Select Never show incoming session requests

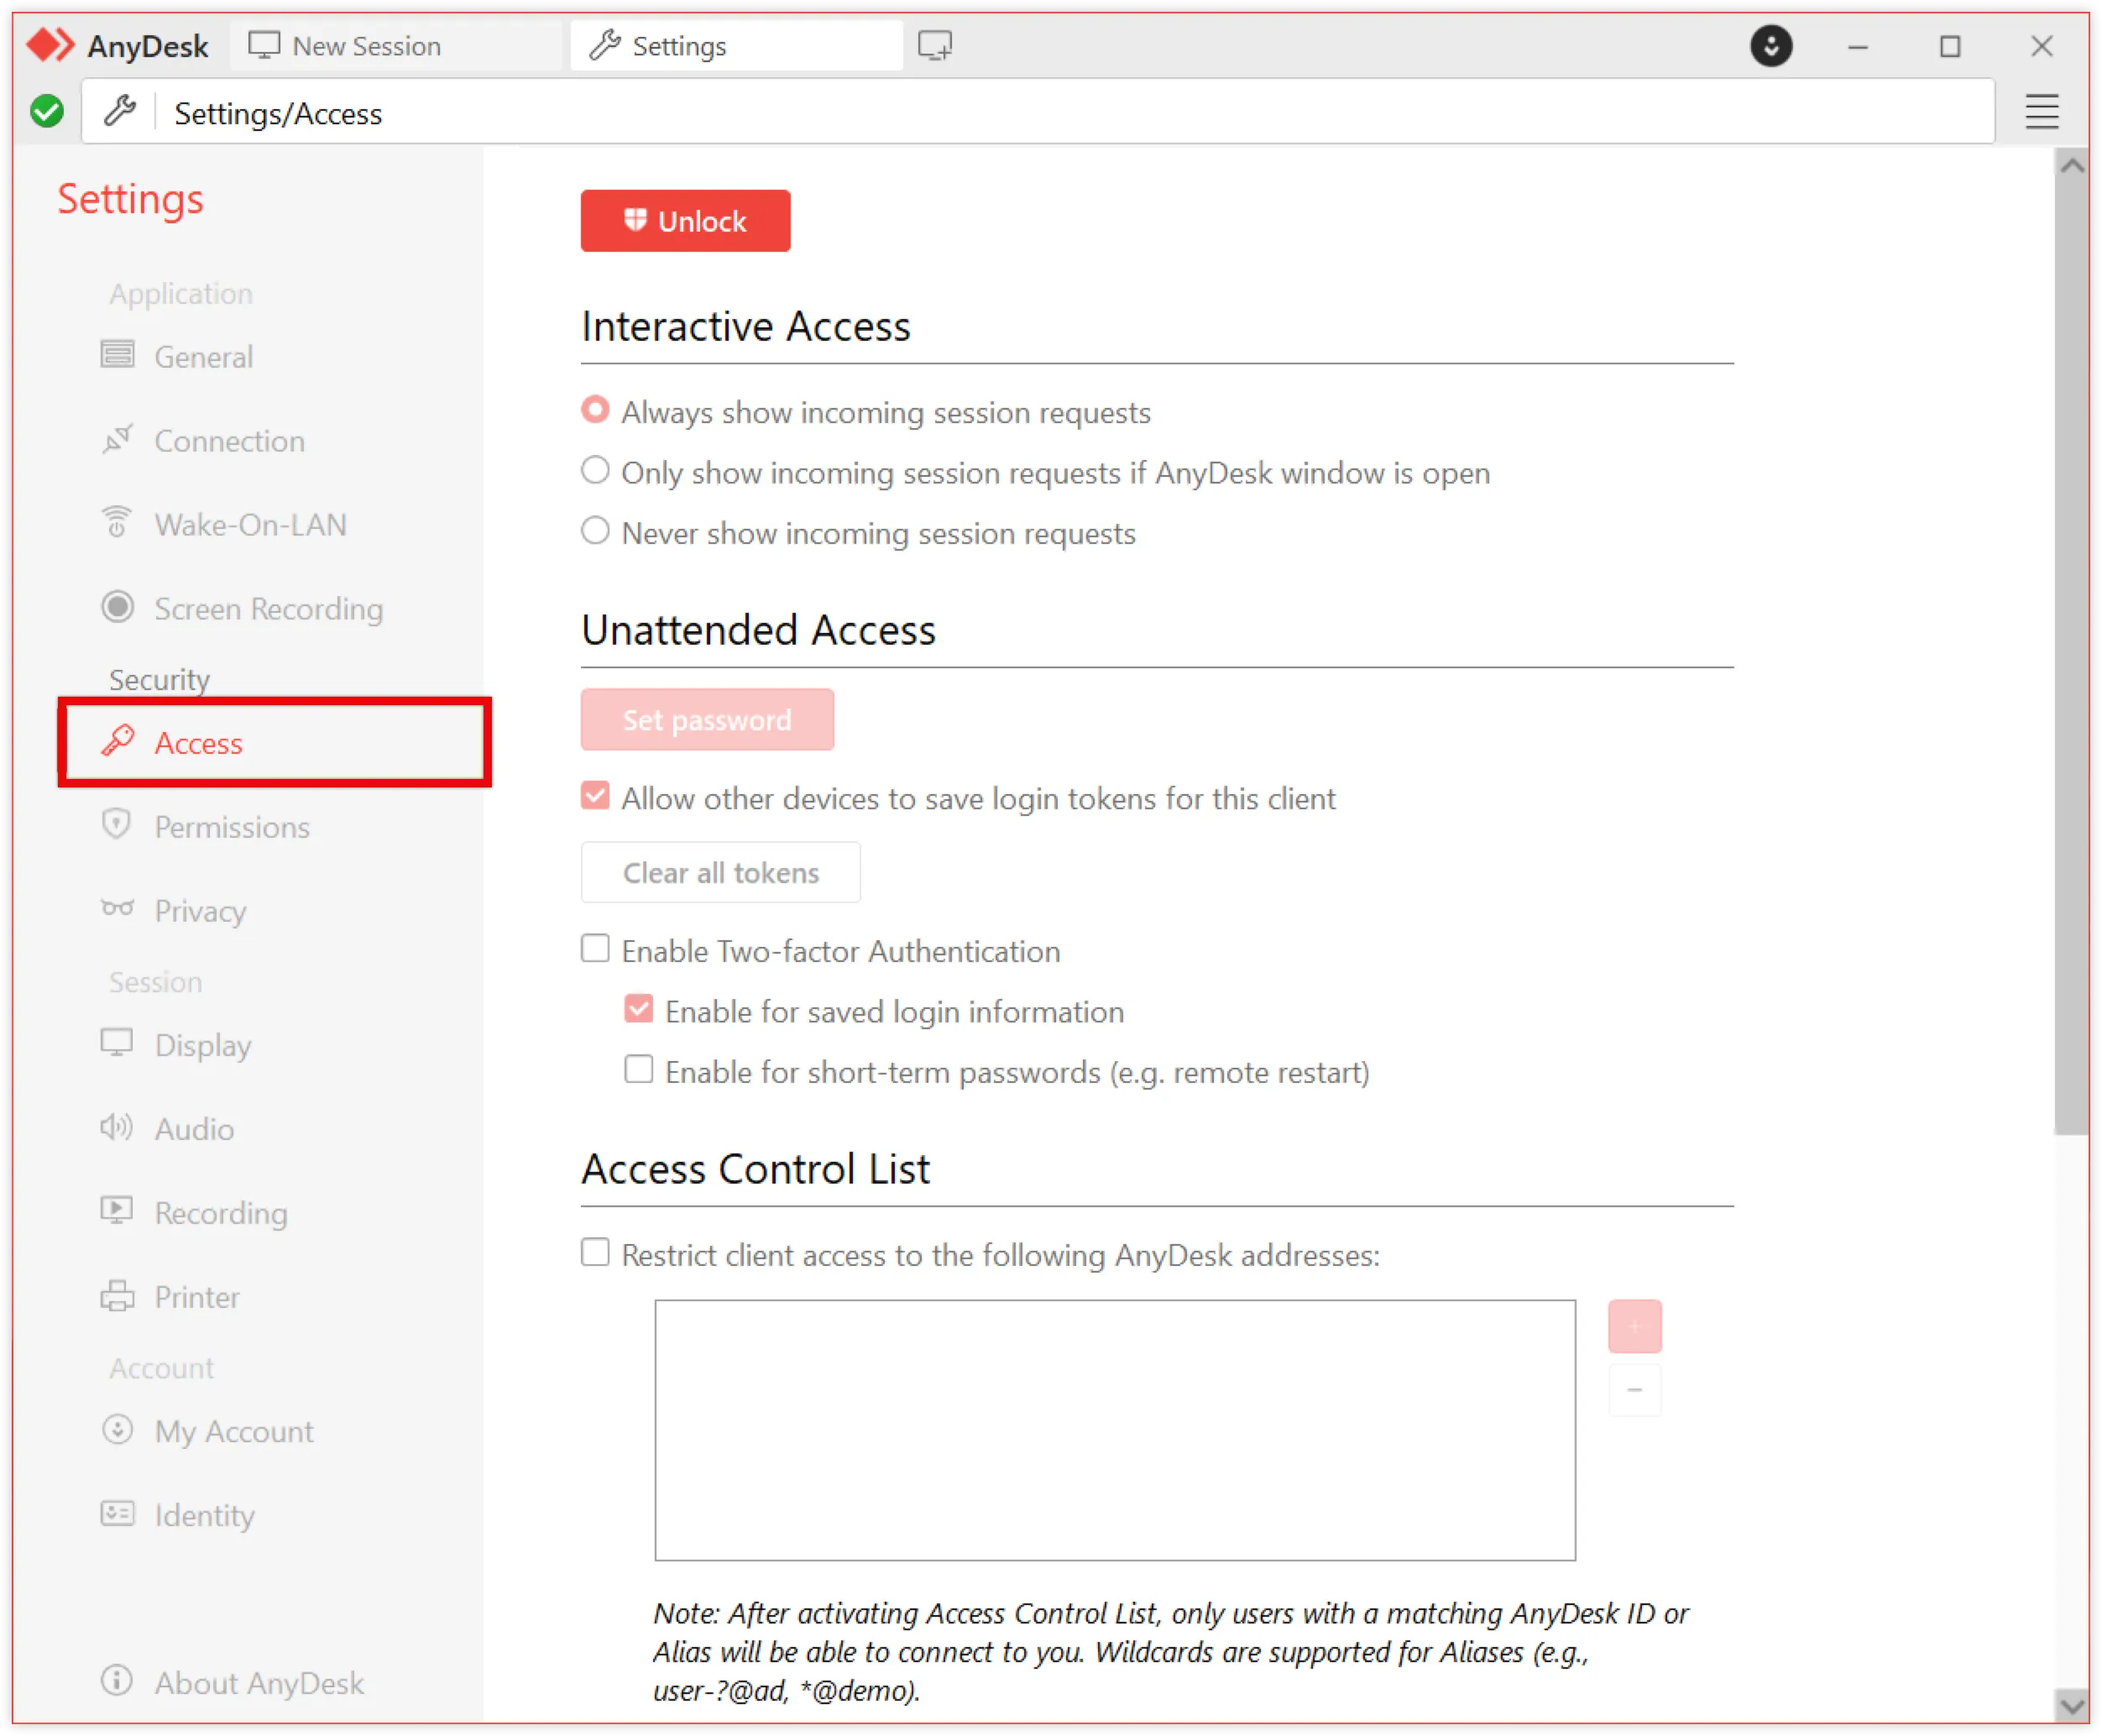[x=596, y=531]
